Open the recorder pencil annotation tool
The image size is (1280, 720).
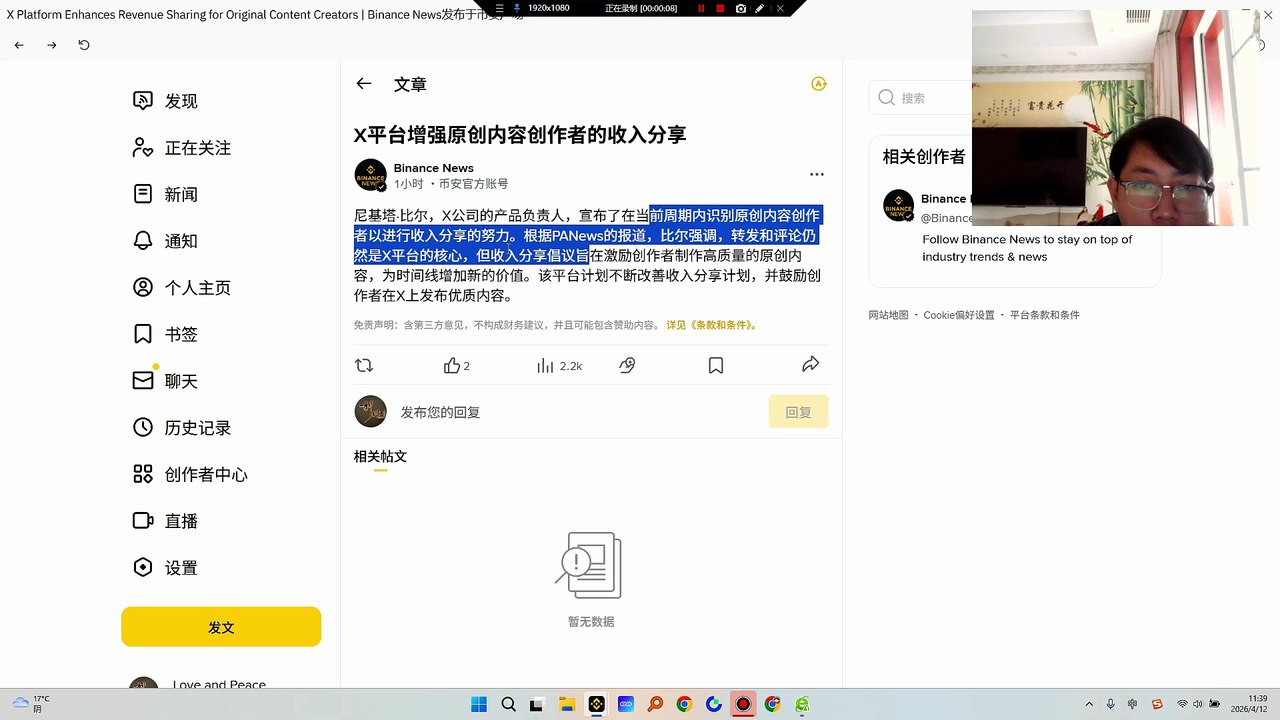(760, 8)
